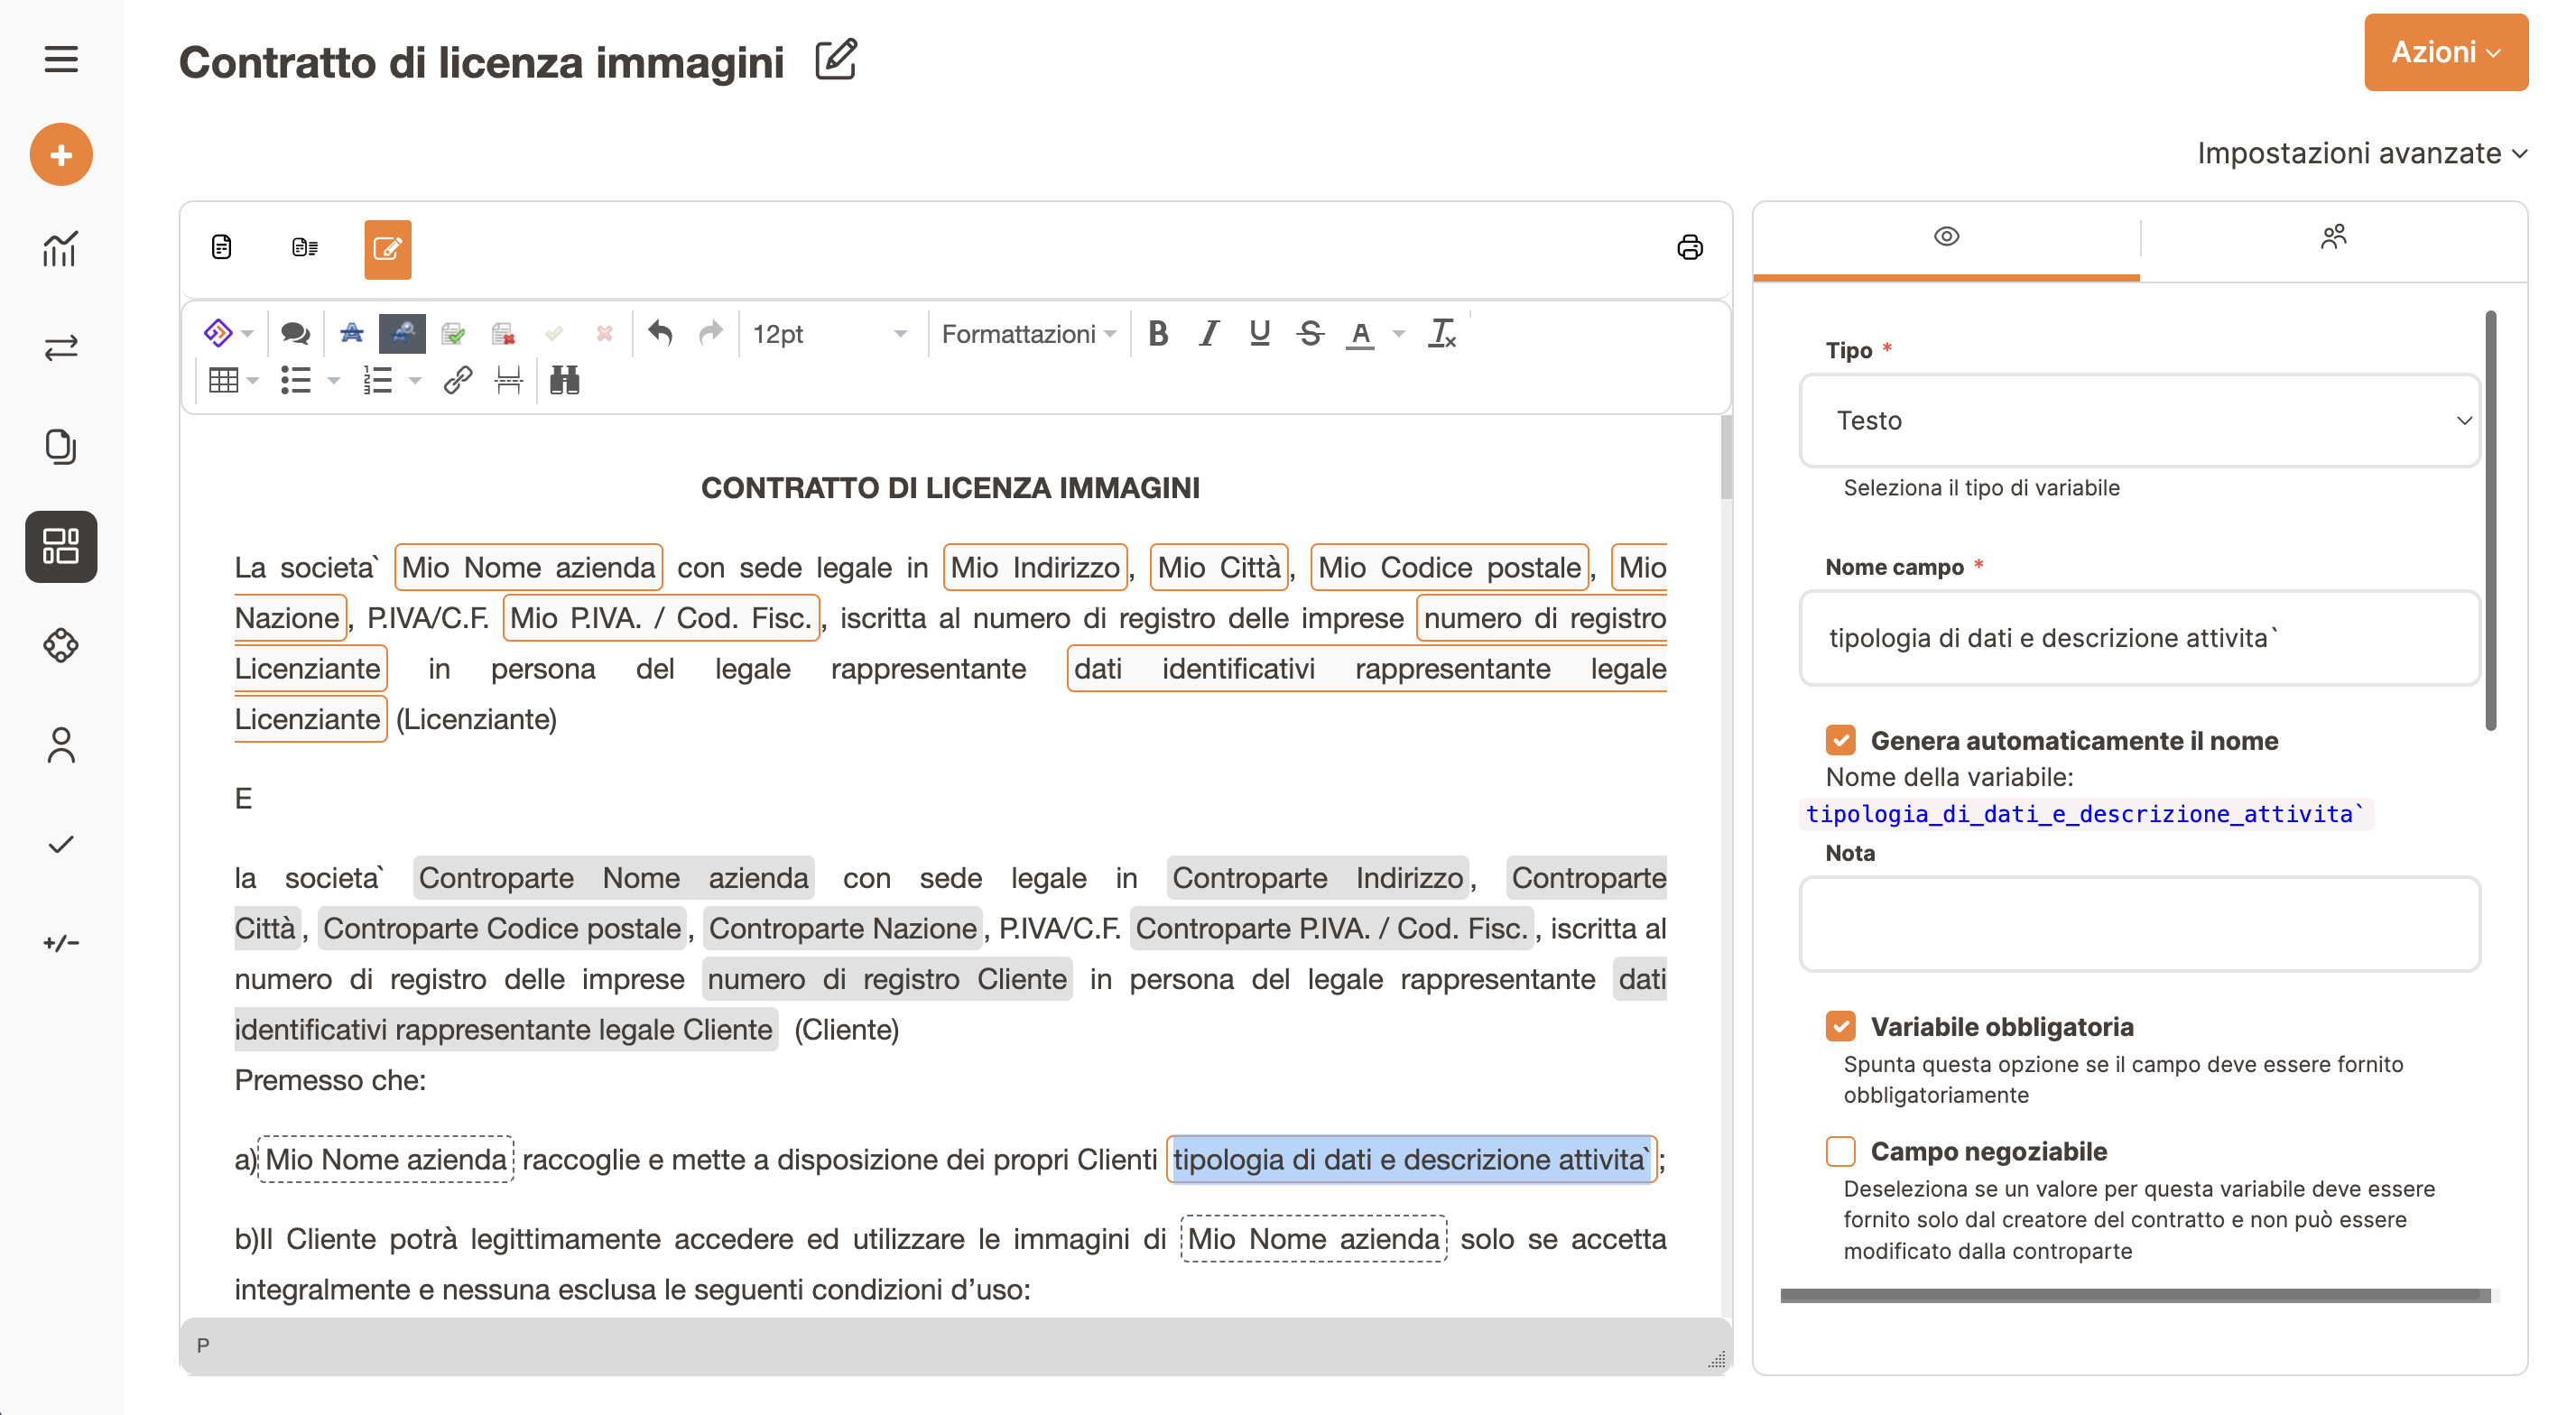
Task: Select the numero di registro Cliente variable
Action: [887, 978]
